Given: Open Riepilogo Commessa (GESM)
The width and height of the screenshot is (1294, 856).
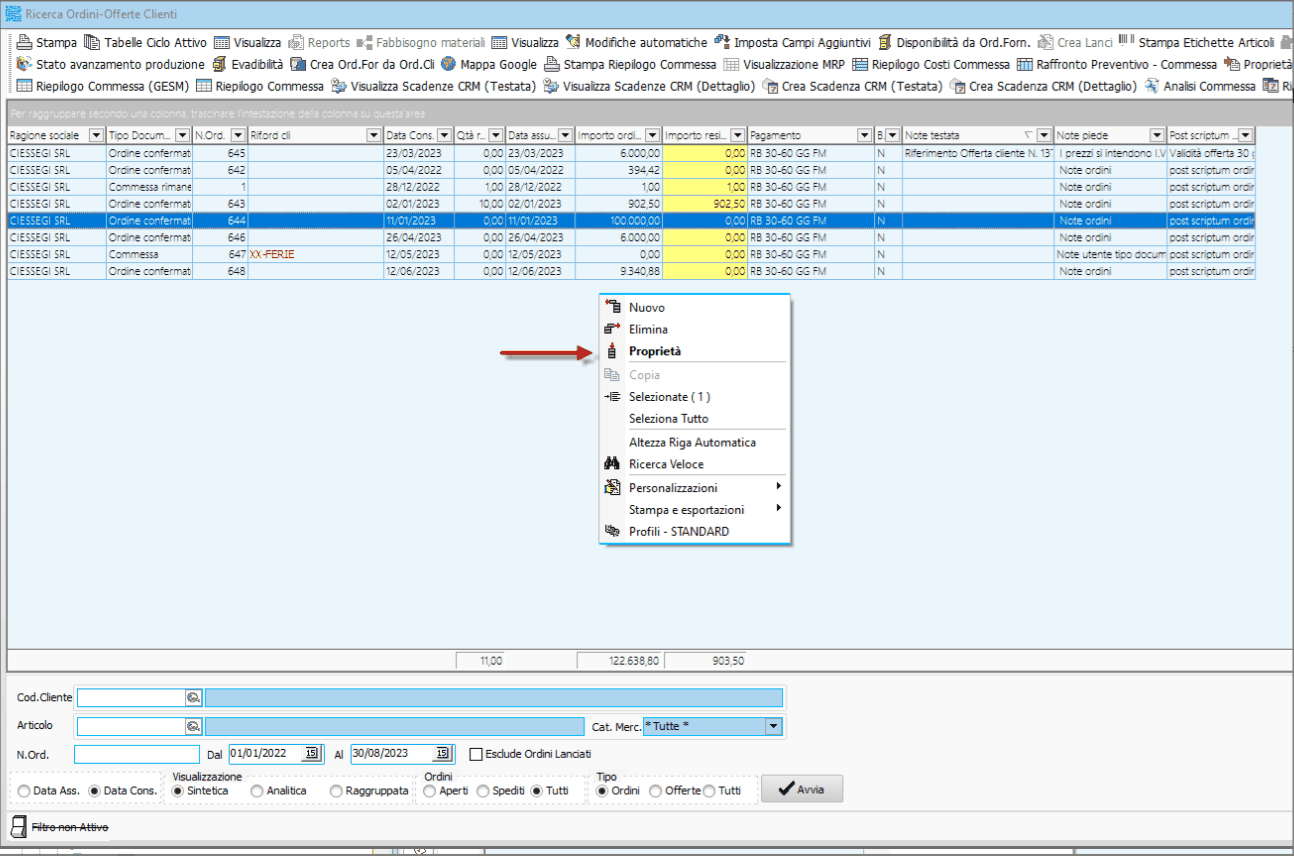Looking at the screenshot, I should pyautogui.click(x=103, y=86).
